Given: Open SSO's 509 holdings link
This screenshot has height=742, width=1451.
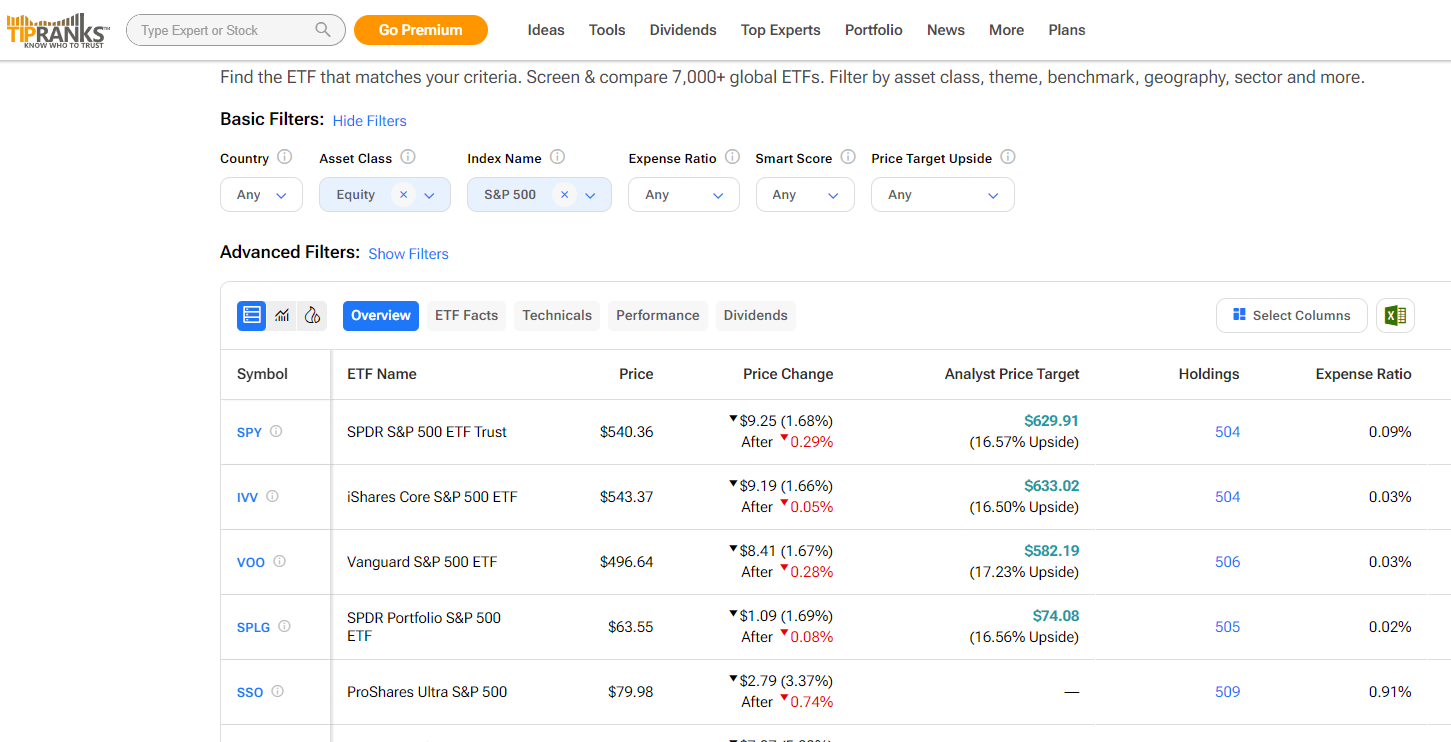Looking at the screenshot, I should pyautogui.click(x=1227, y=692).
